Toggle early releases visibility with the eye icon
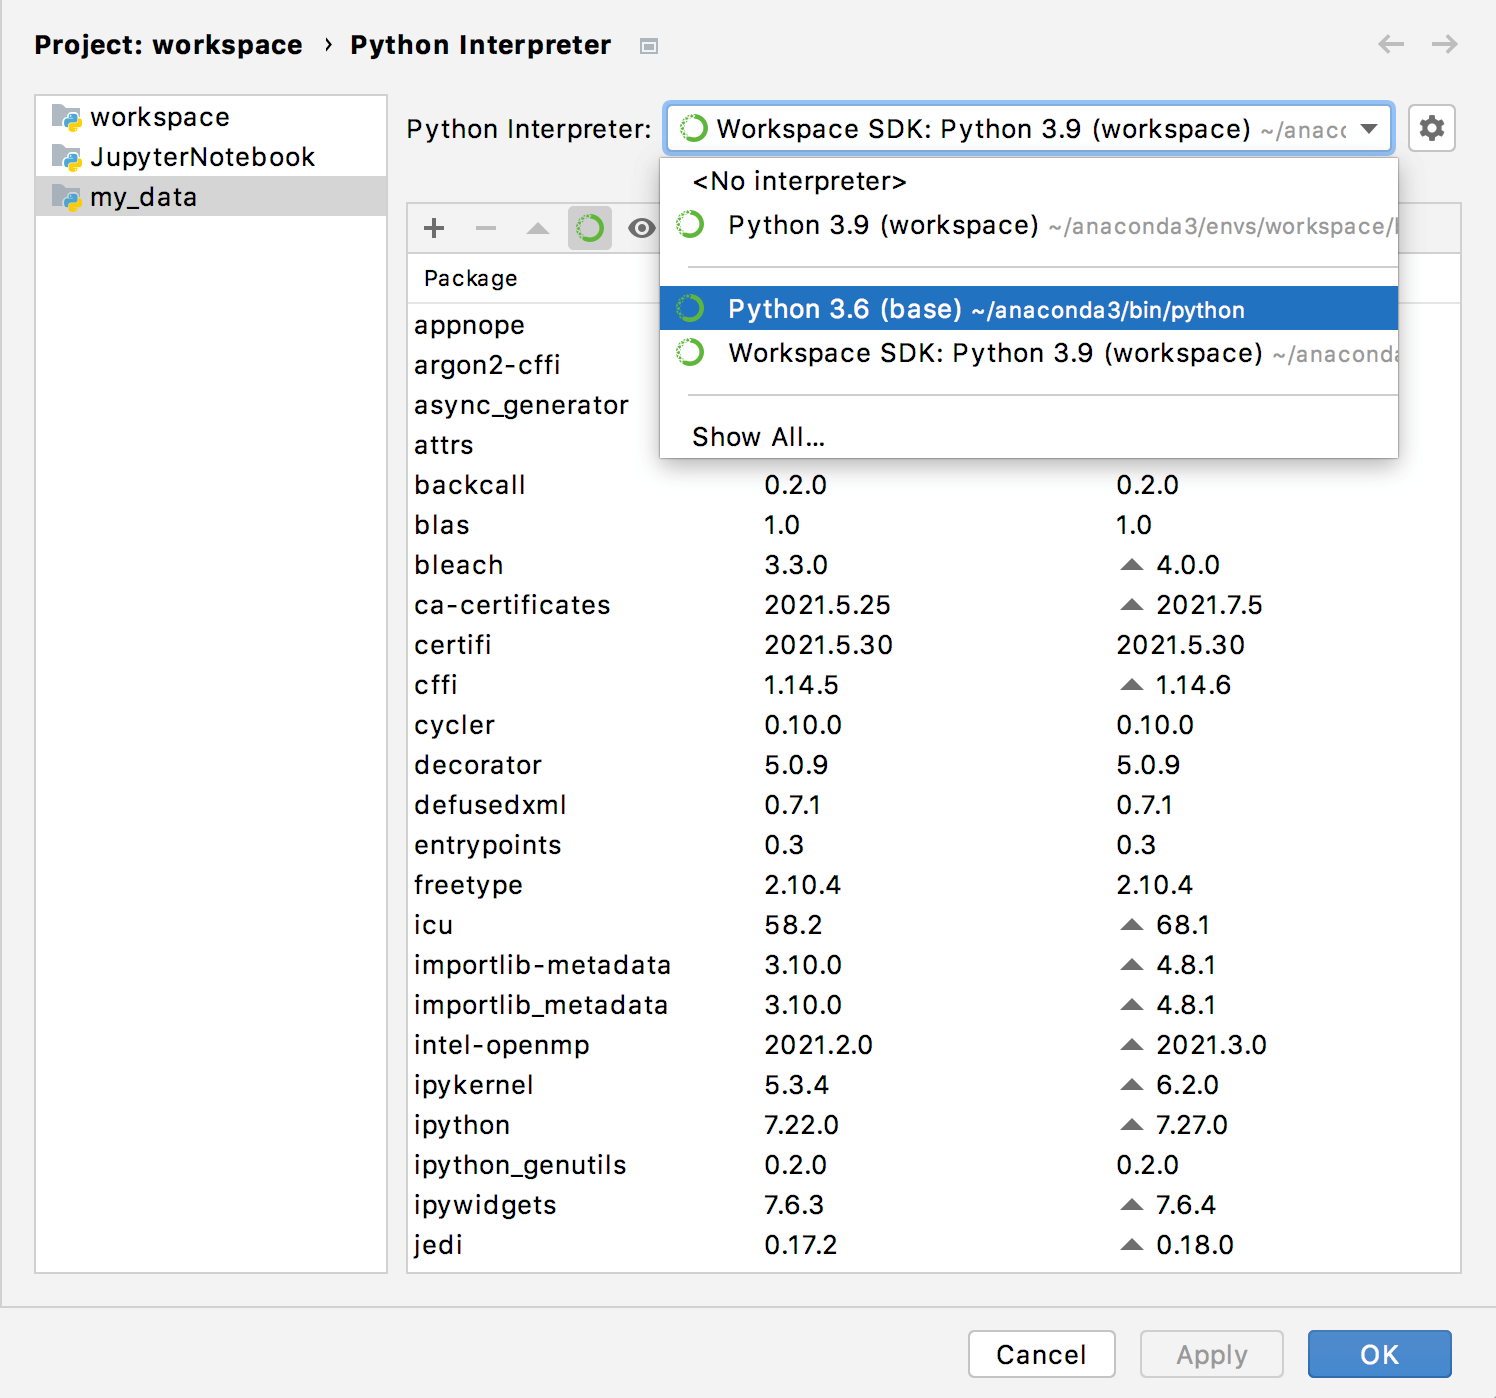The width and height of the screenshot is (1496, 1398). (642, 227)
